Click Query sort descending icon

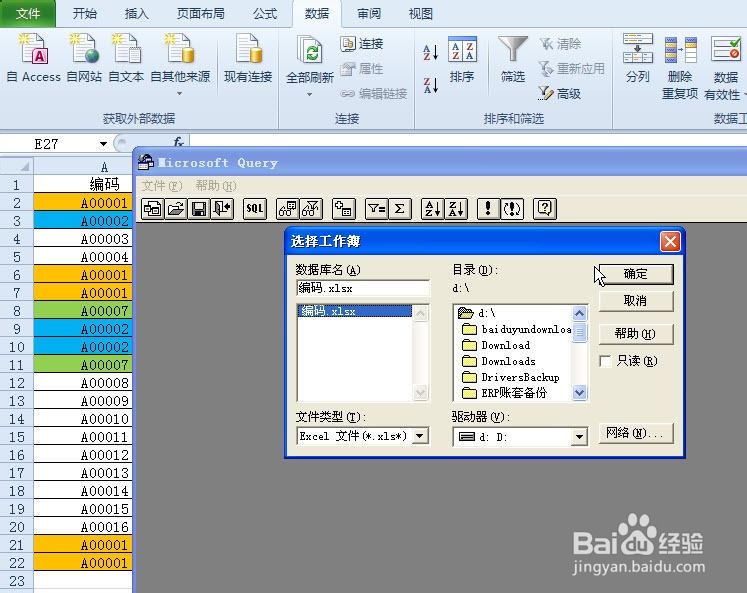pos(456,209)
